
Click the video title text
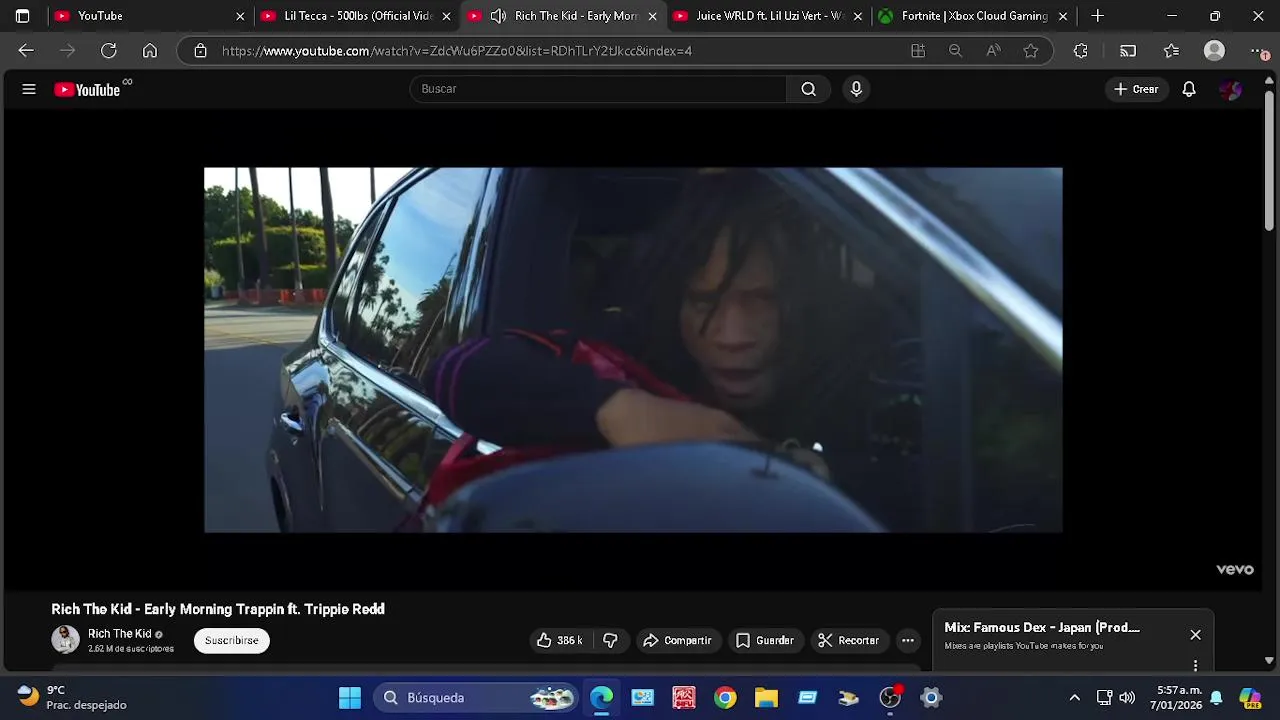coord(218,609)
